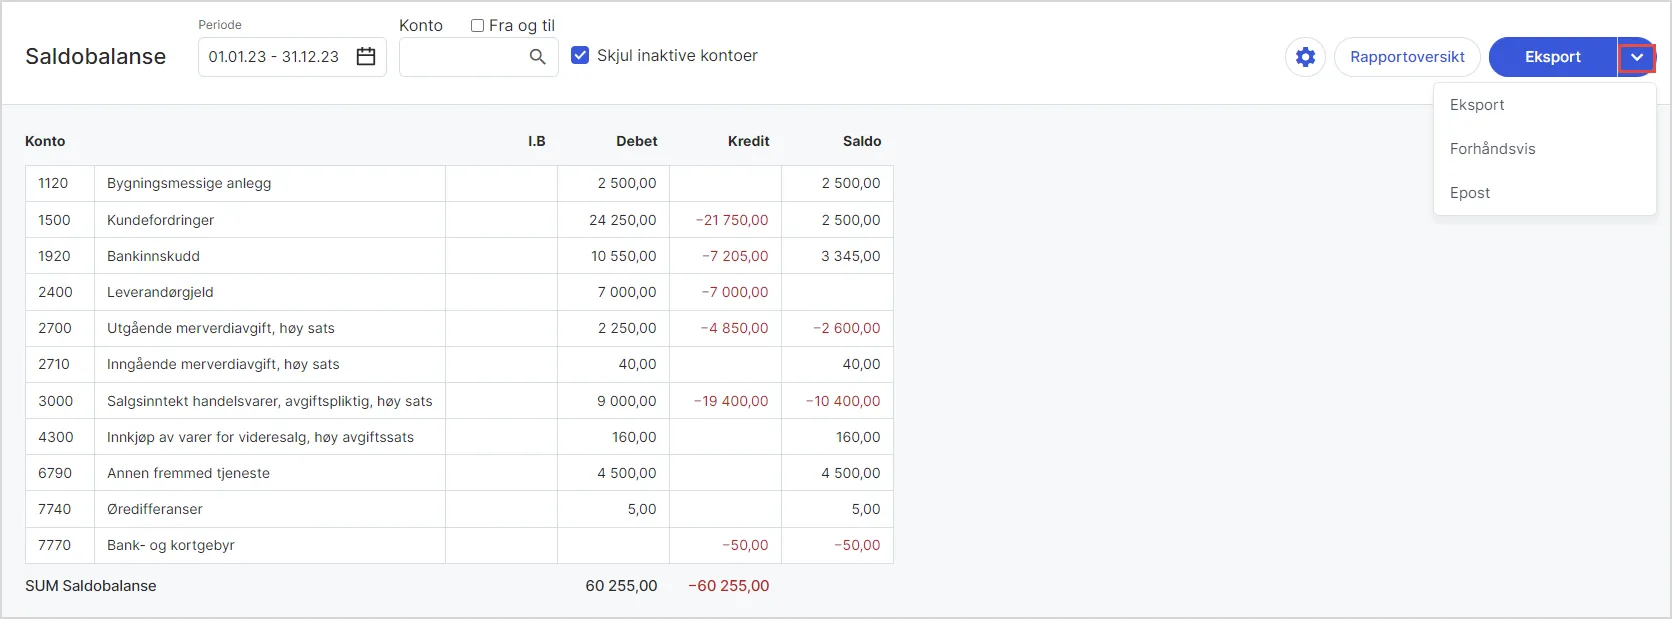Click the Saldo column header
The height and width of the screenshot is (619, 1672).
tap(861, 141)
